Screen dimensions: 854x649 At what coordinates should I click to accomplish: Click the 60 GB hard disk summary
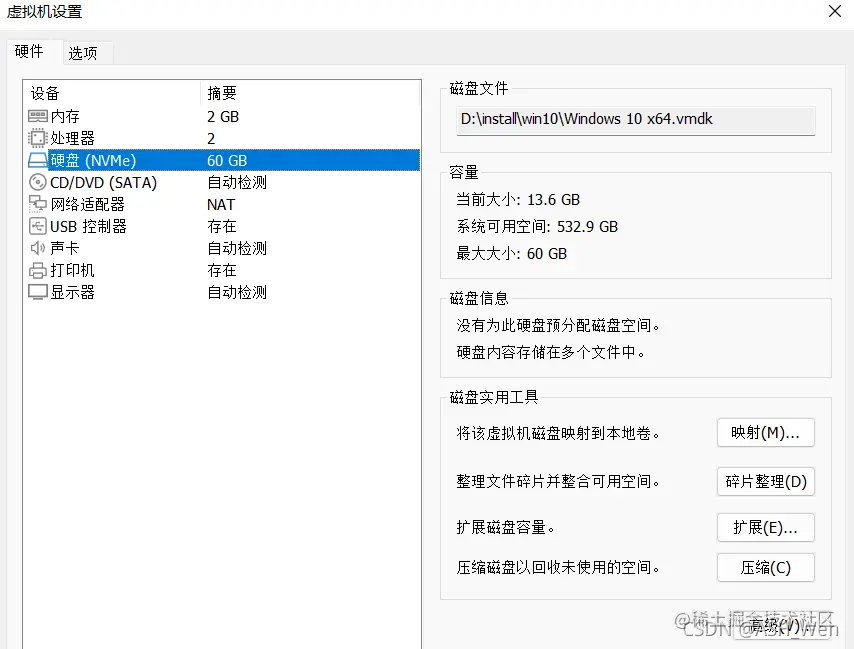pos(227,161)
